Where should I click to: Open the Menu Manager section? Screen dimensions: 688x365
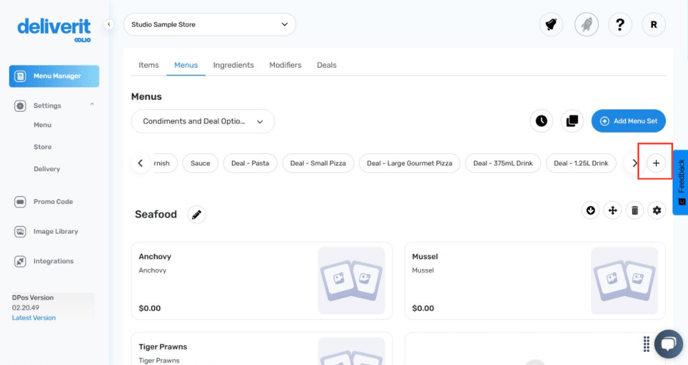[54, 76]
